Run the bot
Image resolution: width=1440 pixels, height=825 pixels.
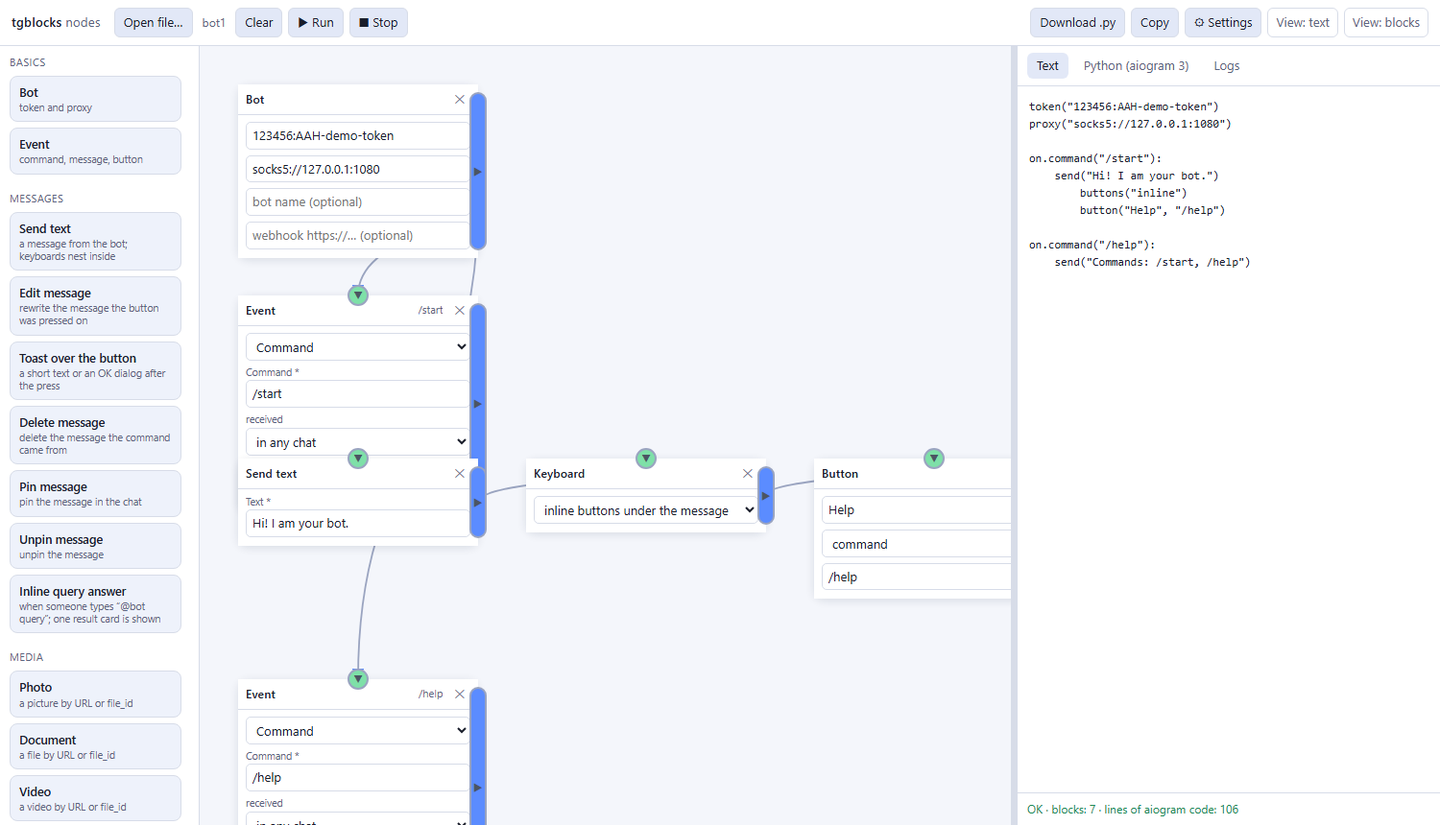click(x=316, y=23)
